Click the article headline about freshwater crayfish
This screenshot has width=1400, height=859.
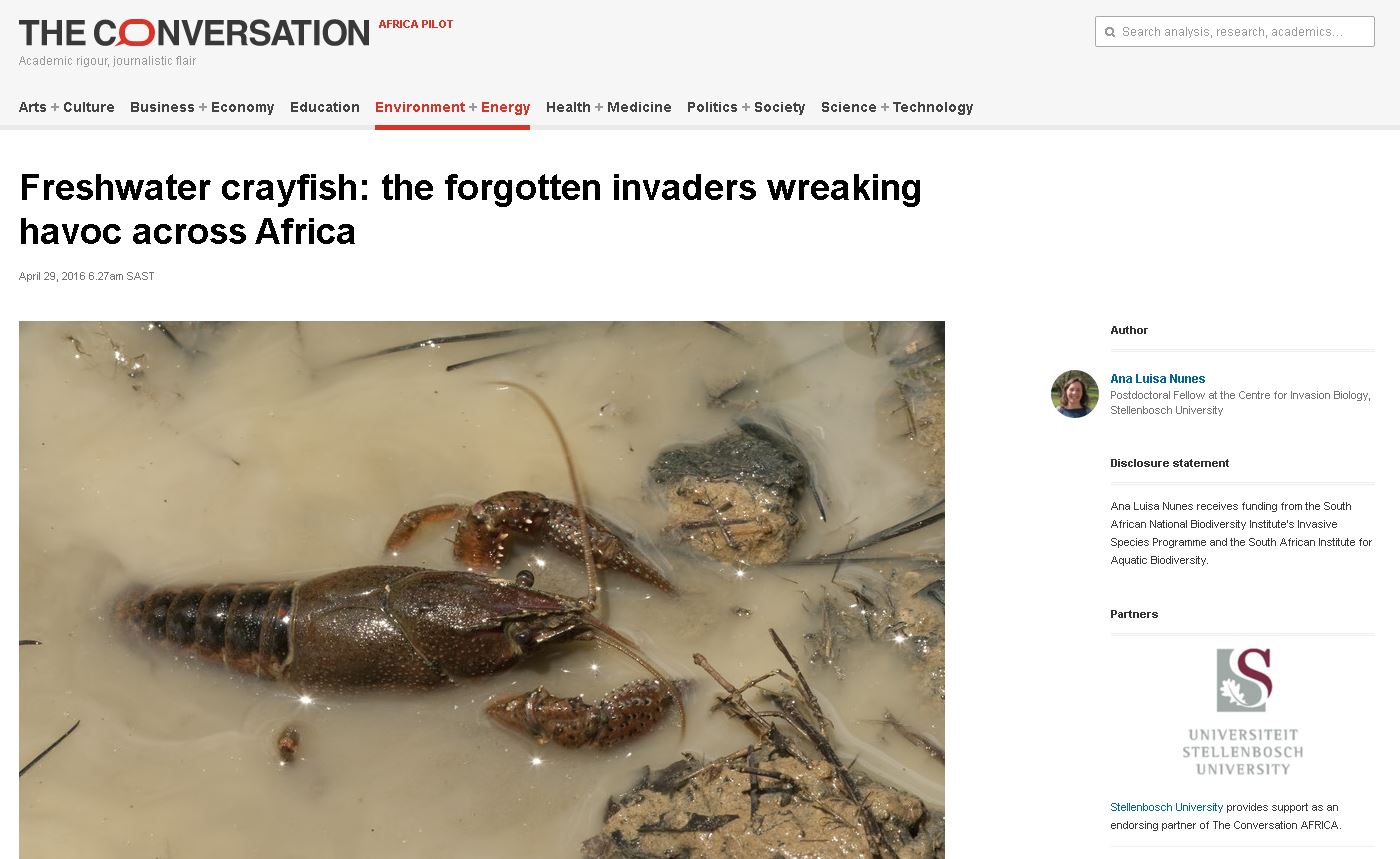(x=470, y=209)
